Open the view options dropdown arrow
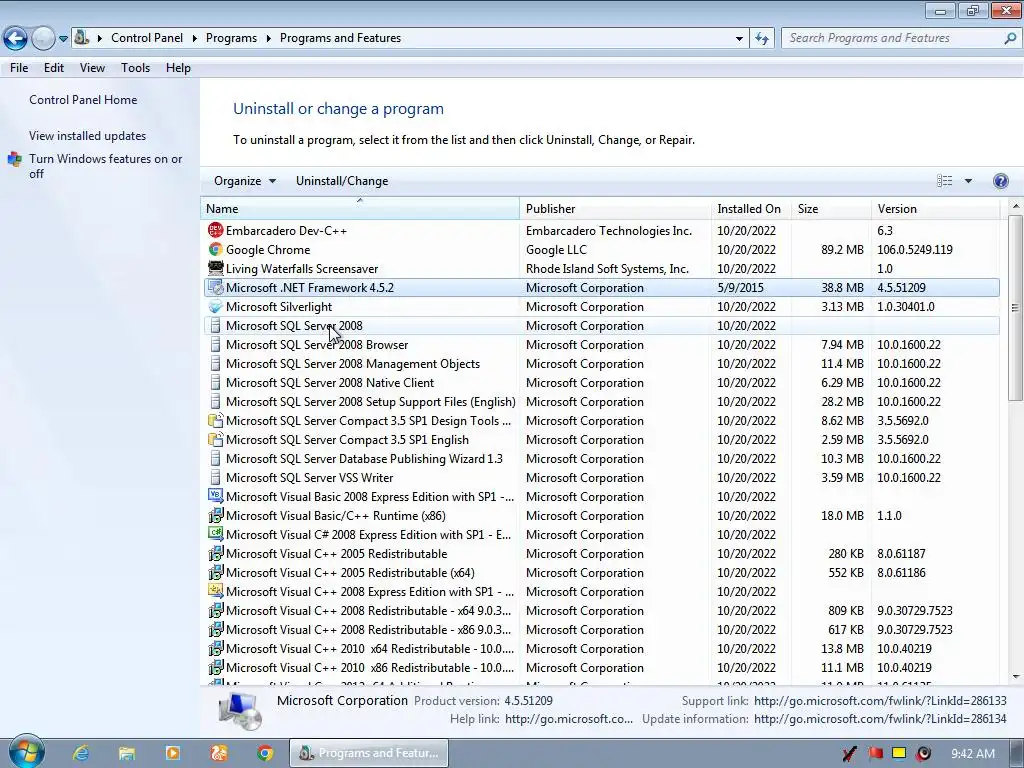This screenshot has width=1024, height=768. [968, 181]
